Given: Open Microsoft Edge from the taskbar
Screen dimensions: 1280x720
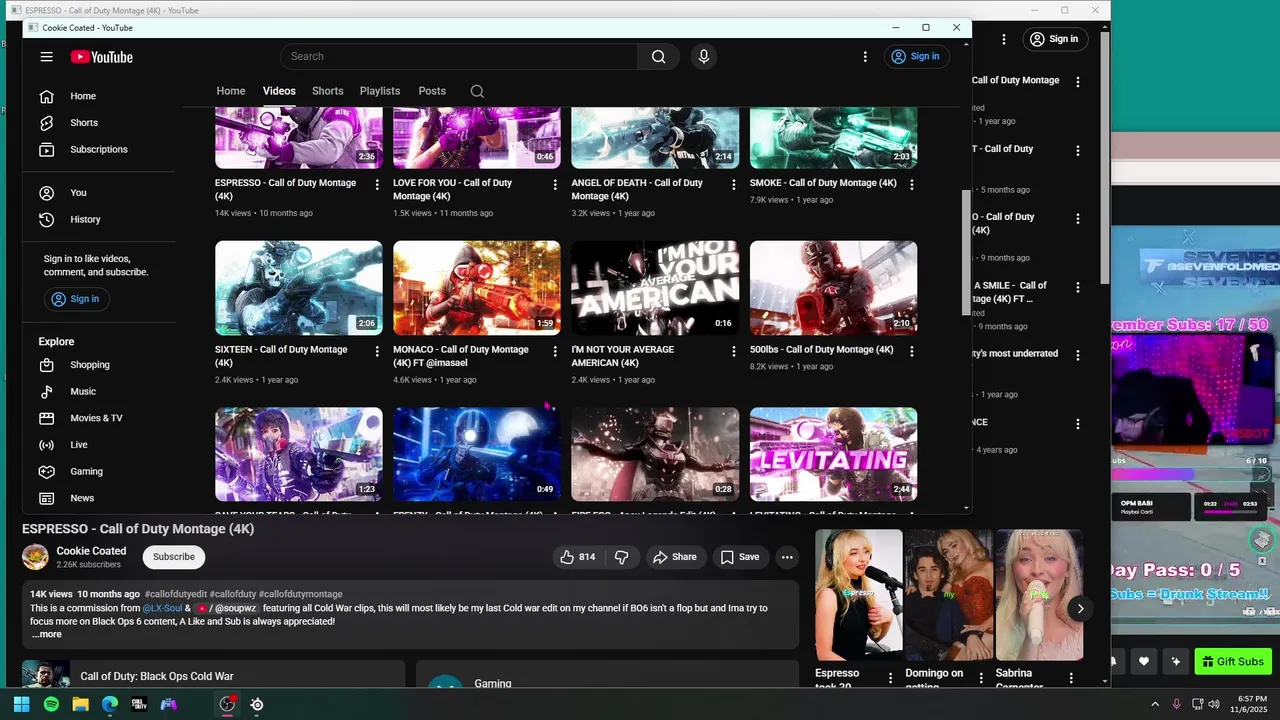Looking at the screenshot, I should (110, 704).
